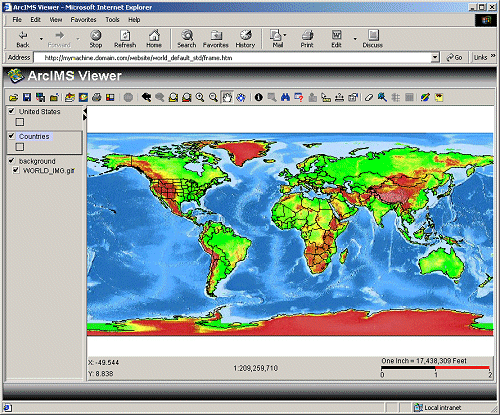Open the query tool with question mark
This screenshot has height=415, width=500.
299,98
